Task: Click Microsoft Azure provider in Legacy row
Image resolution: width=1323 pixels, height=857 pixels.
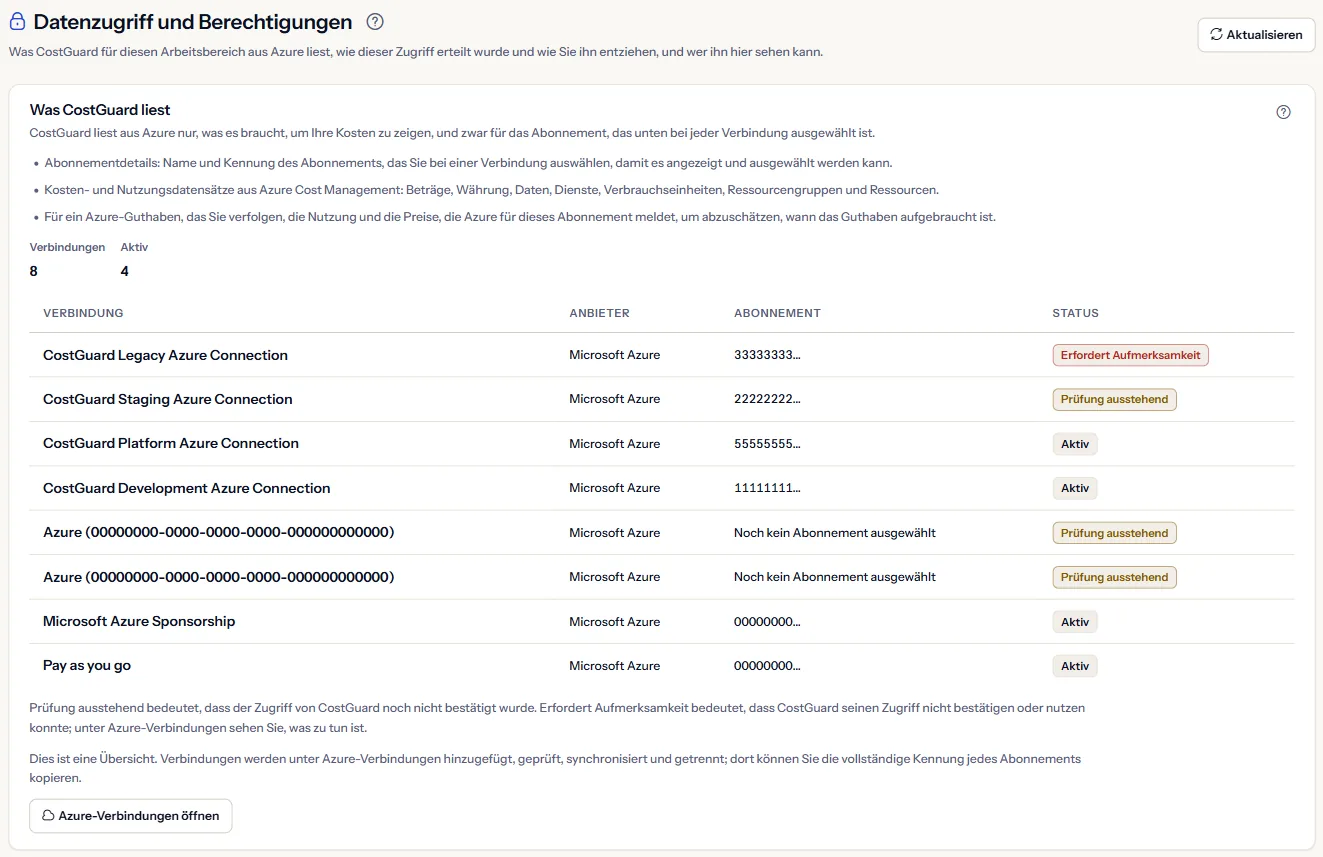Action: (x=615, y=355)
